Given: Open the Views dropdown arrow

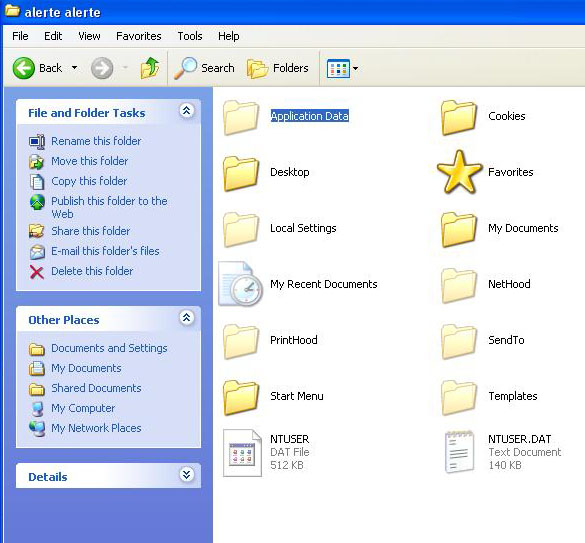Looking at the screenshot, I should pyautogui.click(x=356, y=68).
